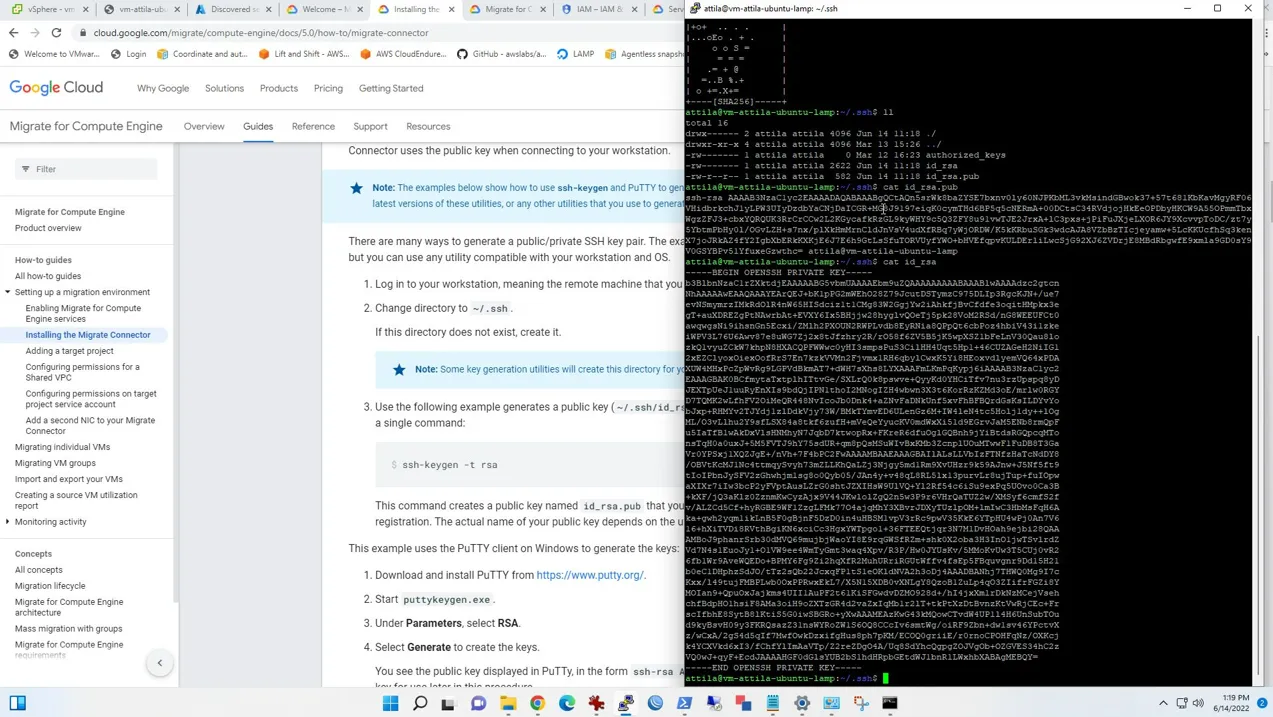Viewport: 1273px width, 717px height.
Task: Click the padlock icon in the address bar
Action: pyautogui.click(x=83, y=33)
